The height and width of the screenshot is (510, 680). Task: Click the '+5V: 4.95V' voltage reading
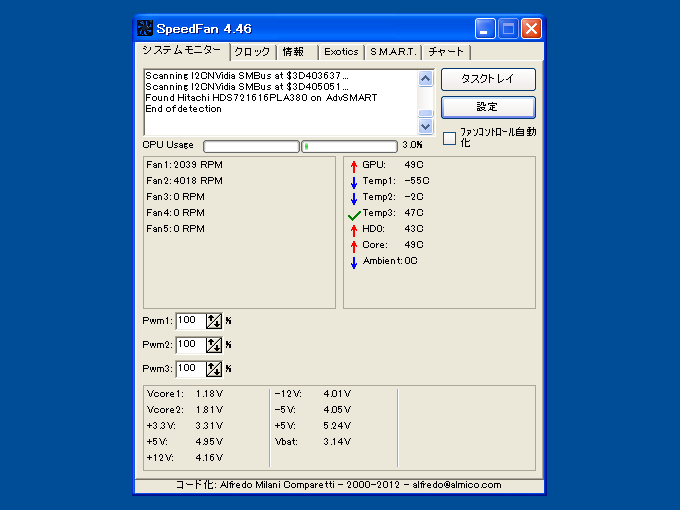tap(185, 442)
